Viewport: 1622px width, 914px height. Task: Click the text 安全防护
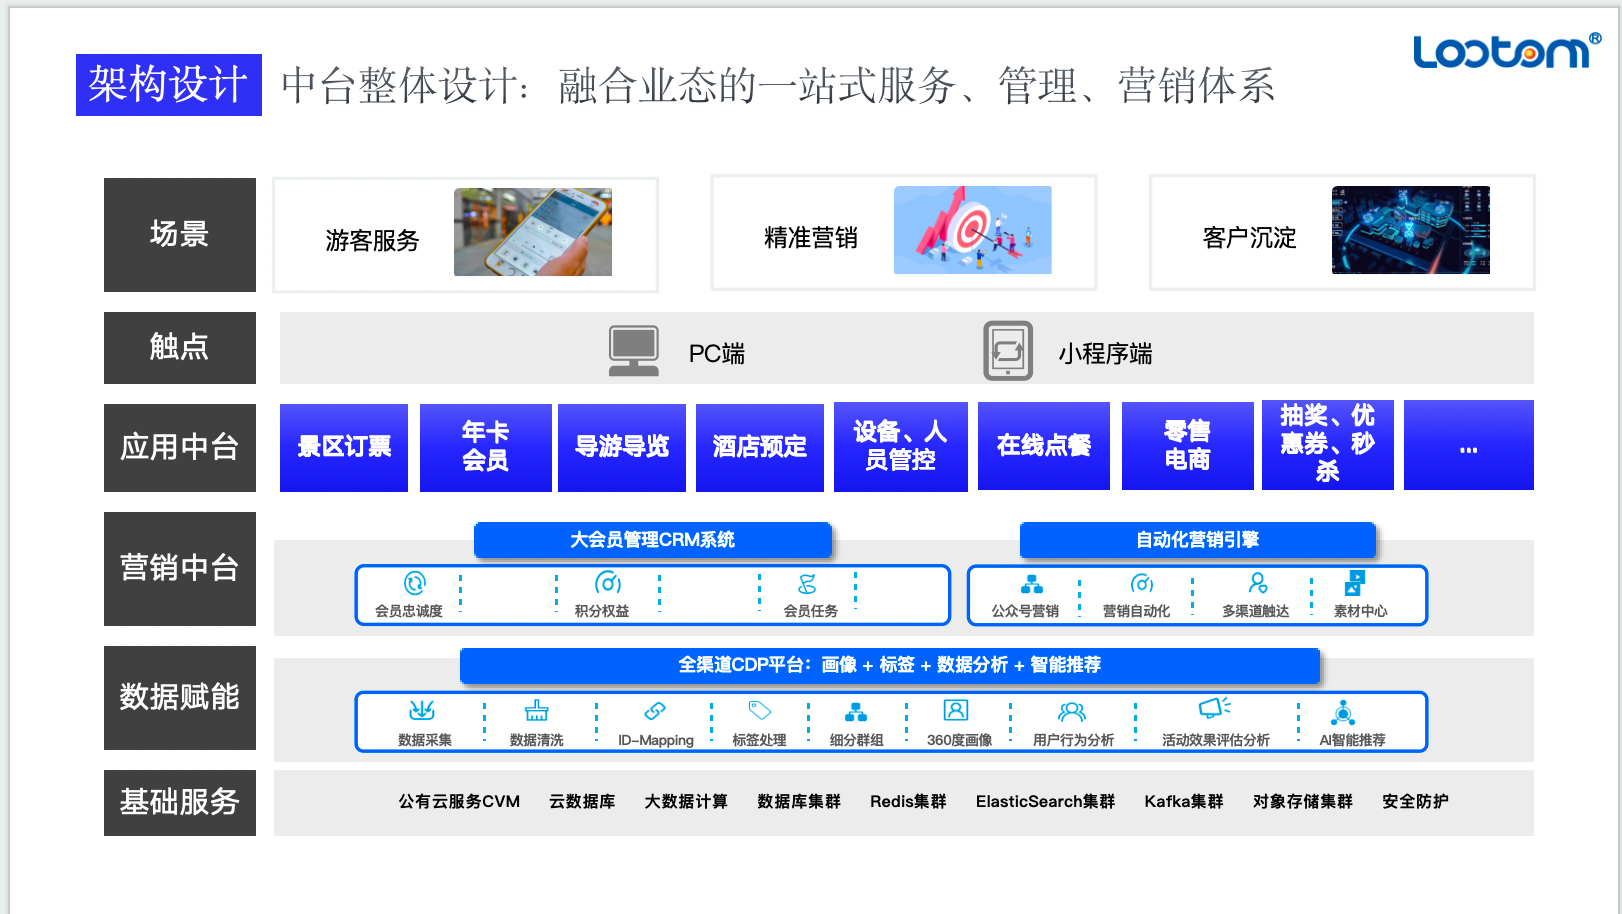coord(1415,802)
